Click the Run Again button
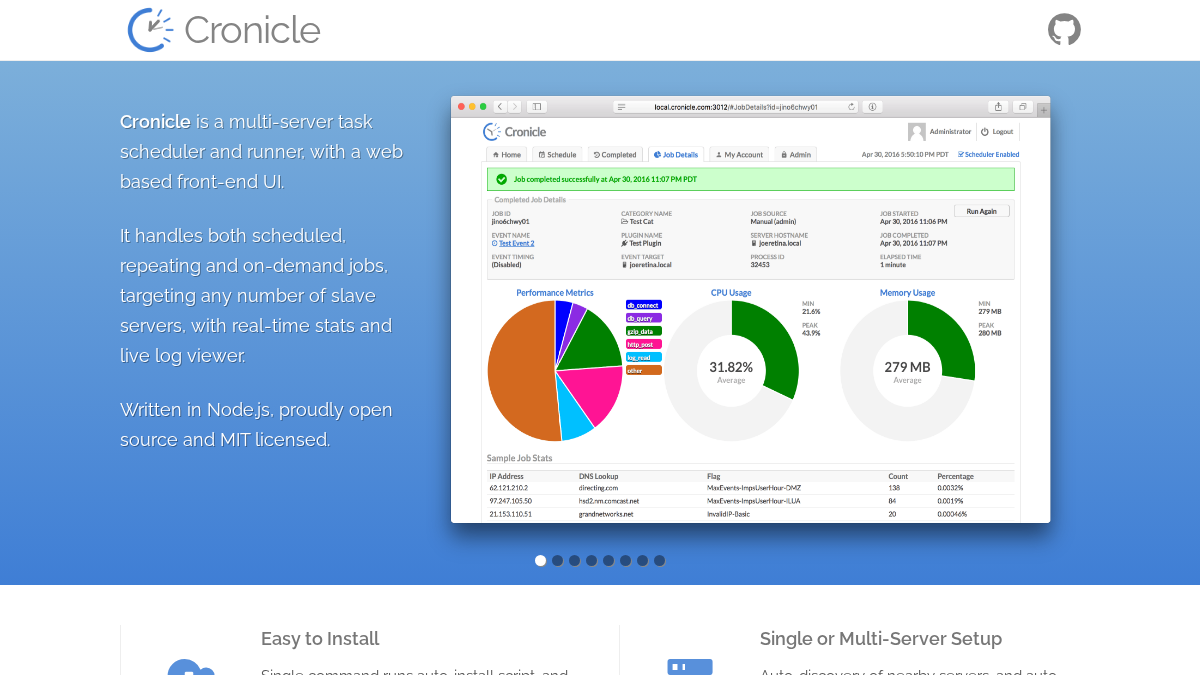Screen dimensions: 1200x675 click(981, 211)
